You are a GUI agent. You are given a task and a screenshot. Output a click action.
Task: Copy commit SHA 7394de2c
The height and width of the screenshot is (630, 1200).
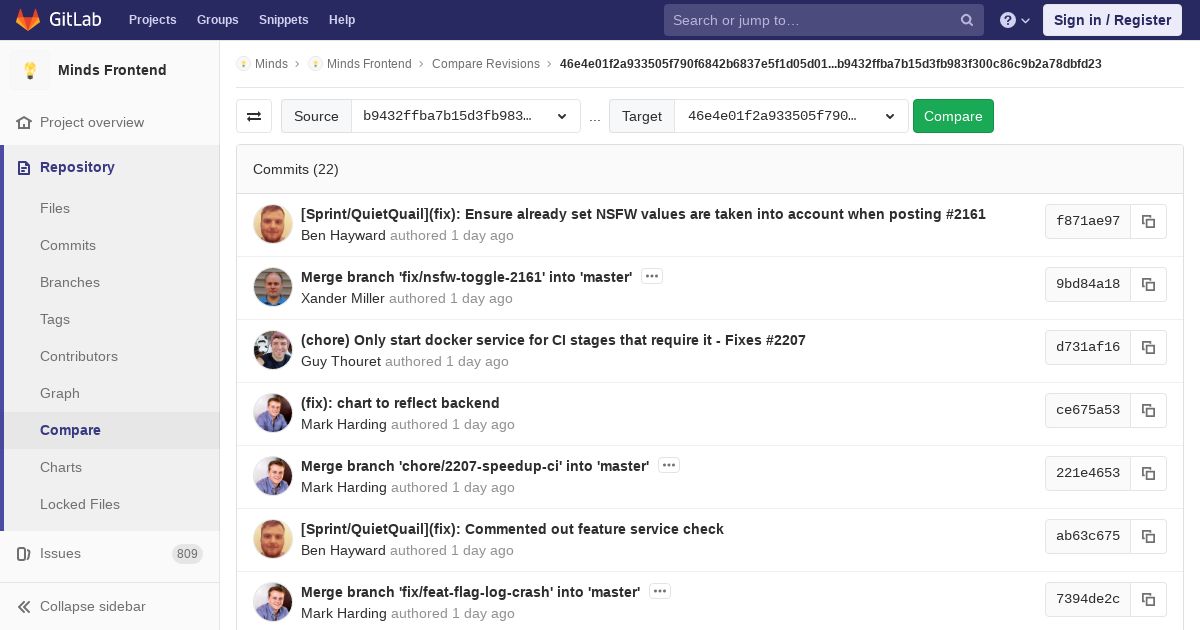[x=1148, y=599]
